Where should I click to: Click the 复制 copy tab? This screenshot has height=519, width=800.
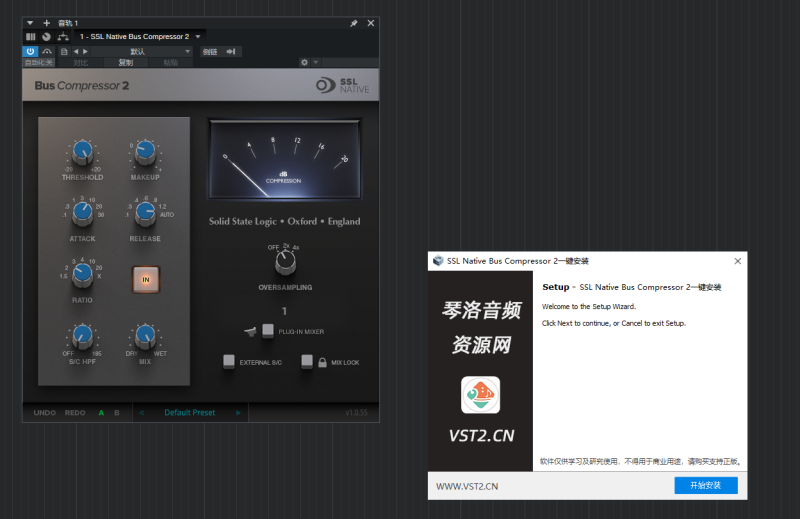(125, 62)
